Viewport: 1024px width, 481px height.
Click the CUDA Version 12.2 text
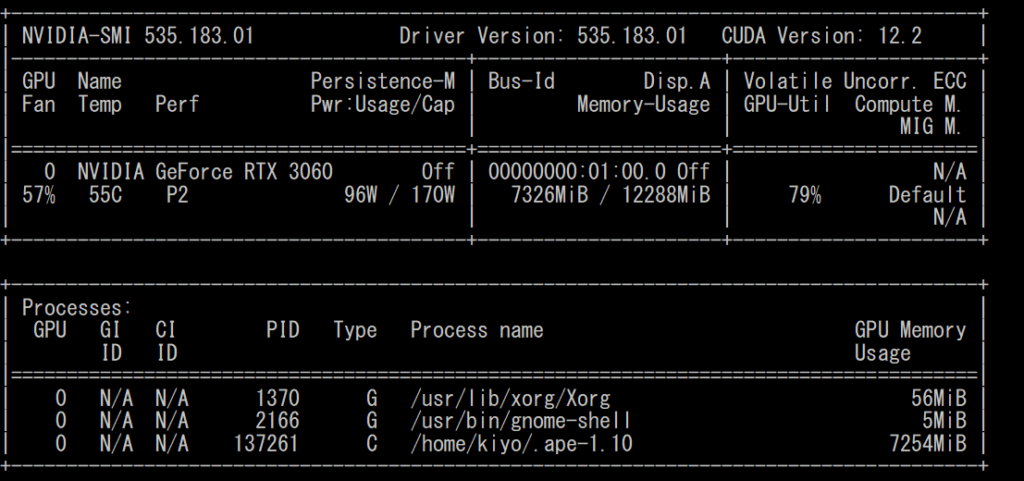(x=820, y=36)
